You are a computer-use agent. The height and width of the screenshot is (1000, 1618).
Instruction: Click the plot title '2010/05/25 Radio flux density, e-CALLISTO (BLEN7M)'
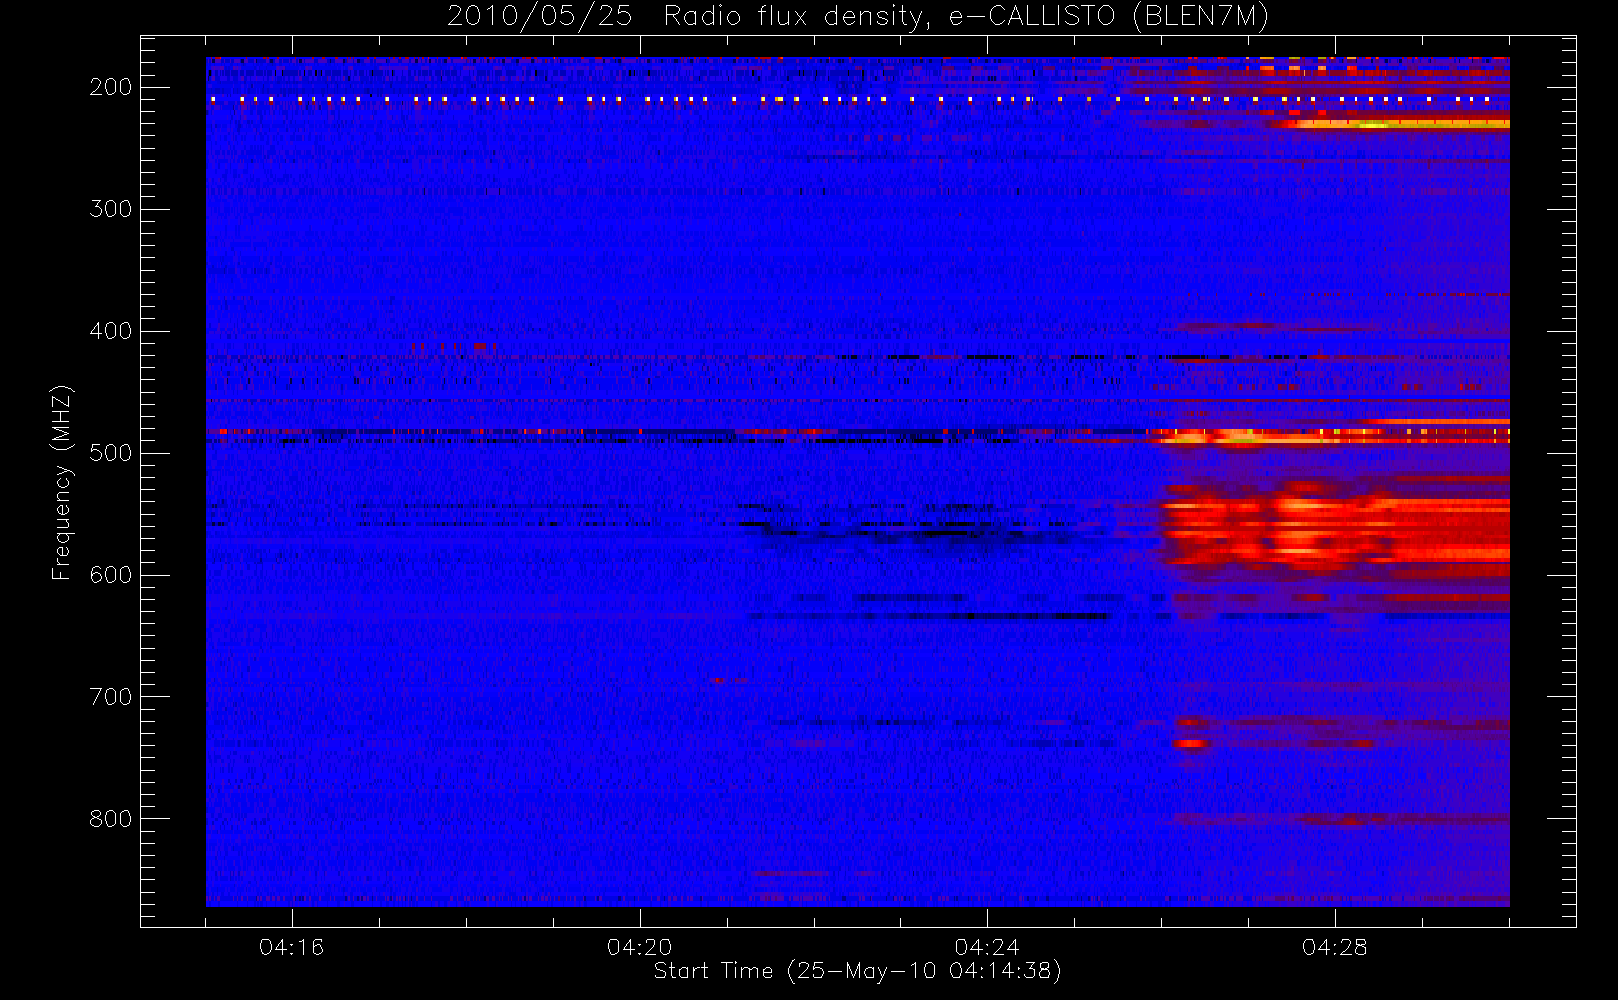point(858,16)
